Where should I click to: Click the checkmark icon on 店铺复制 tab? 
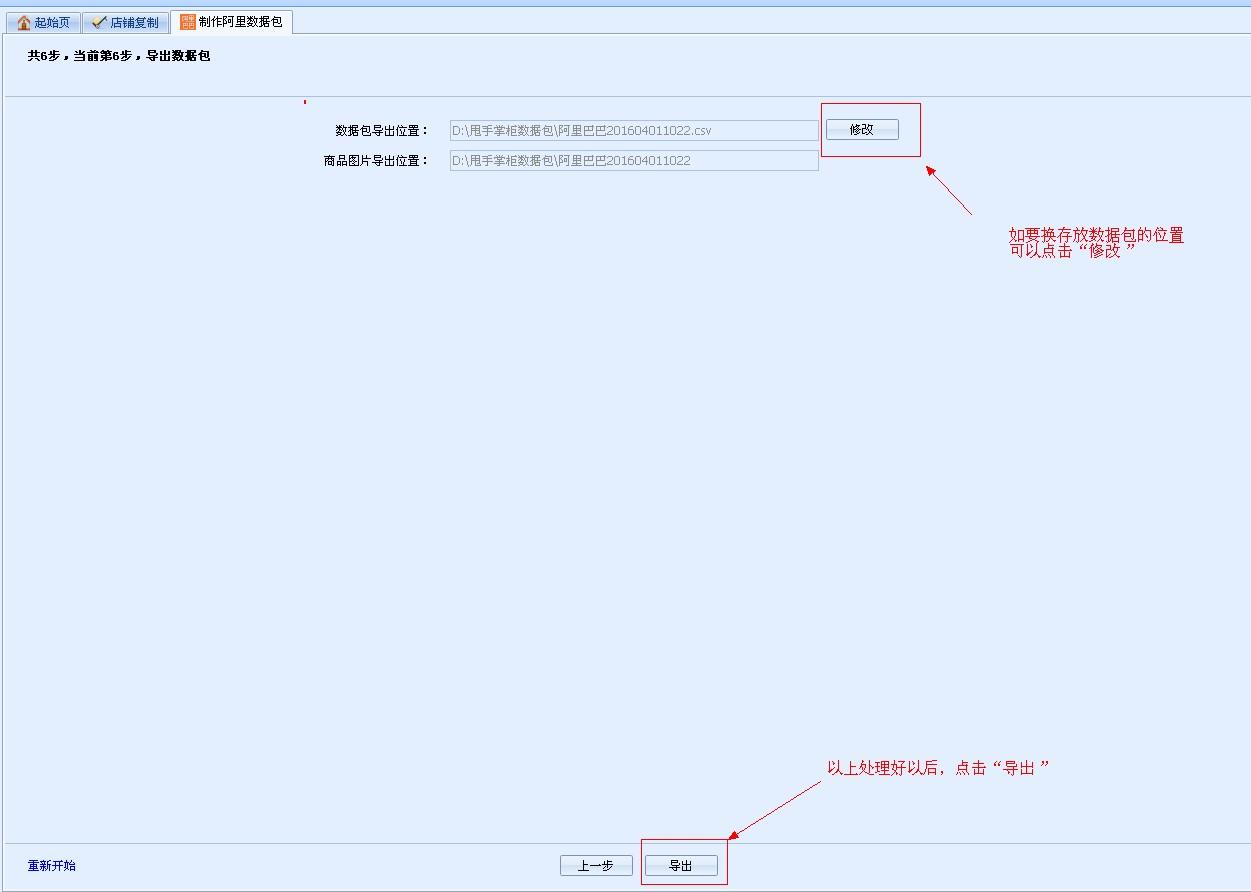(99, 22)
